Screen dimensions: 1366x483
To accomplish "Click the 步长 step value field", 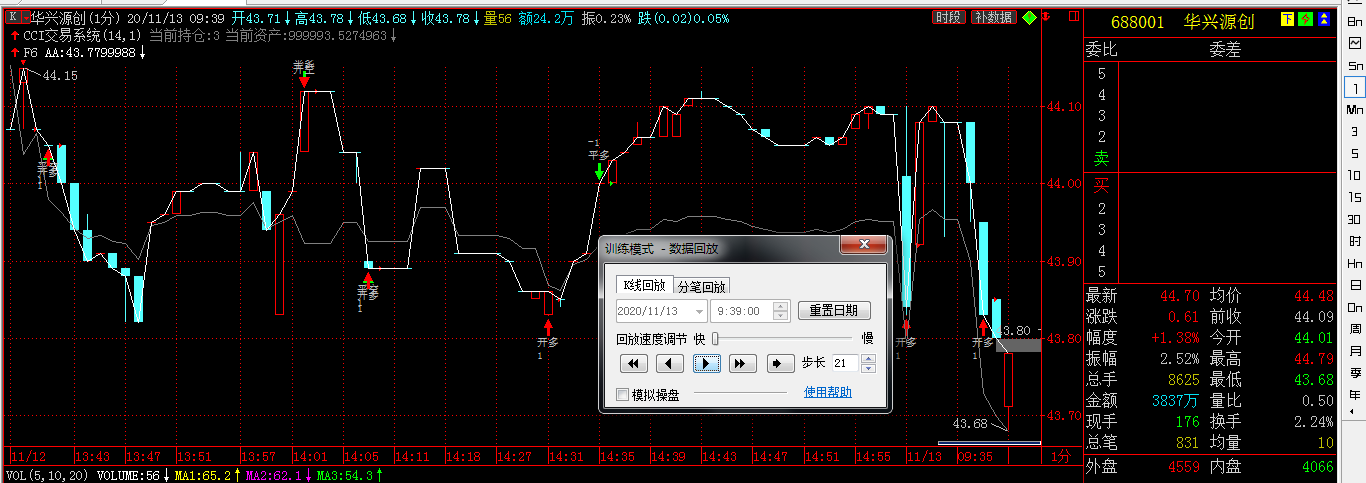I will click(x=844, y=363).
